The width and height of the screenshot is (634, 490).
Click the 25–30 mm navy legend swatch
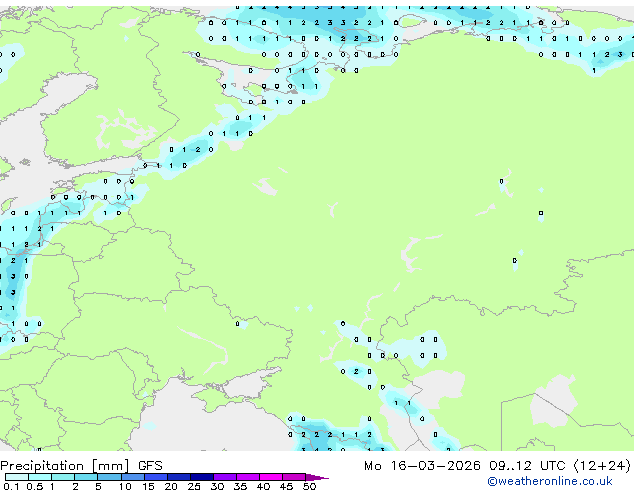click(x=202, y=477)
